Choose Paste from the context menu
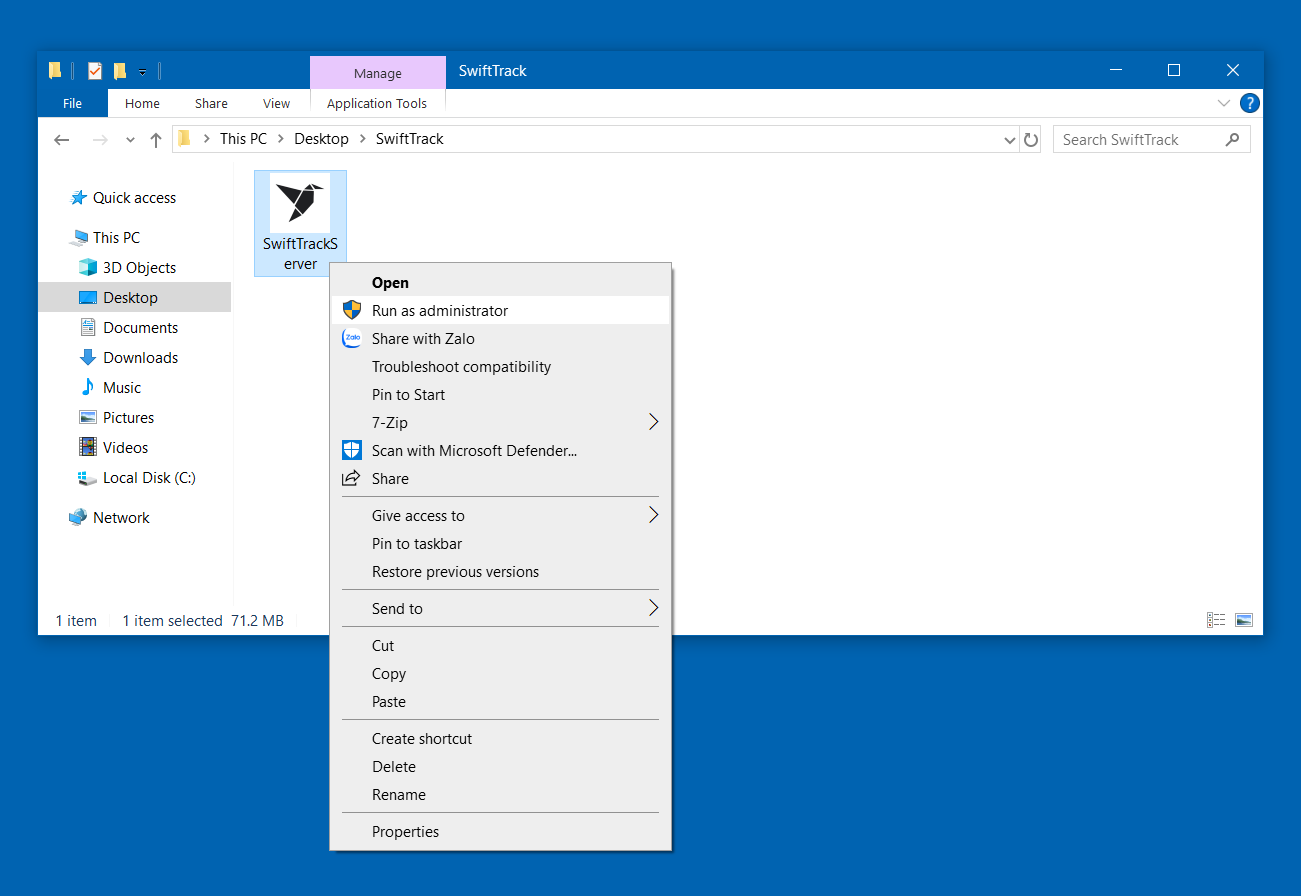The width and height of the screenshot is (1301, 896). (500, 702)
